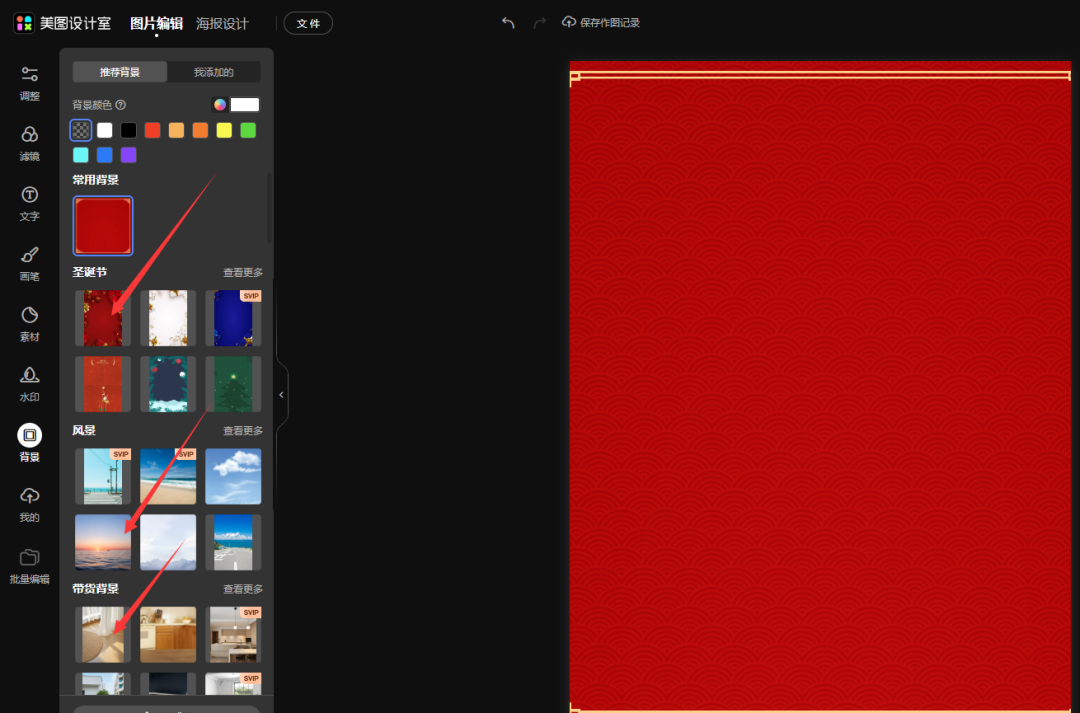The image size is (1080, 713).
Task: Expand 查看更多 for 圣诞节 backgrounds
Action: click(x=243, y=272)
